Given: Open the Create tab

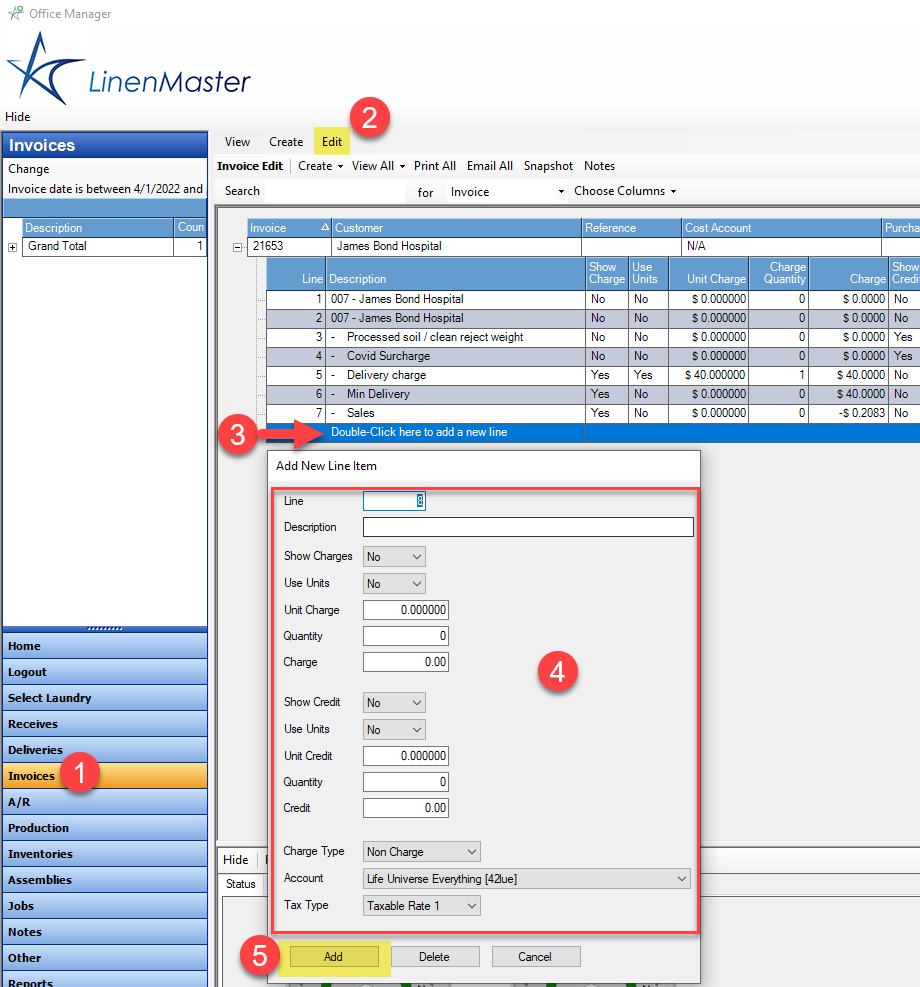Looking at the screenshot, I should pyautogui.click(x=286, y=141).
